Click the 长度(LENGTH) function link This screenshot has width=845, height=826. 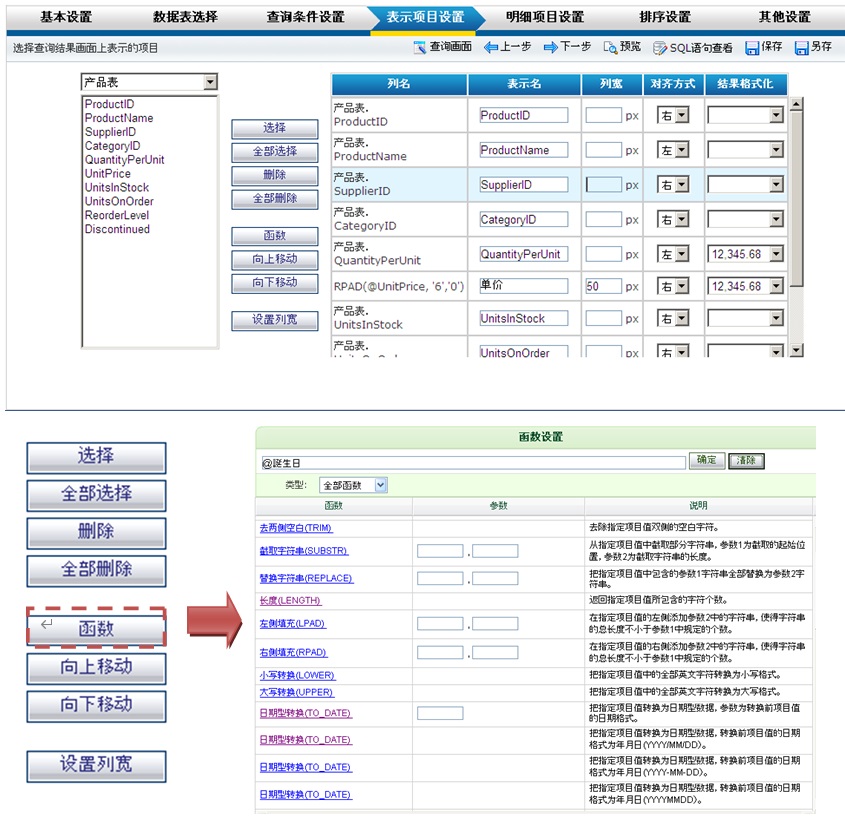290,600
